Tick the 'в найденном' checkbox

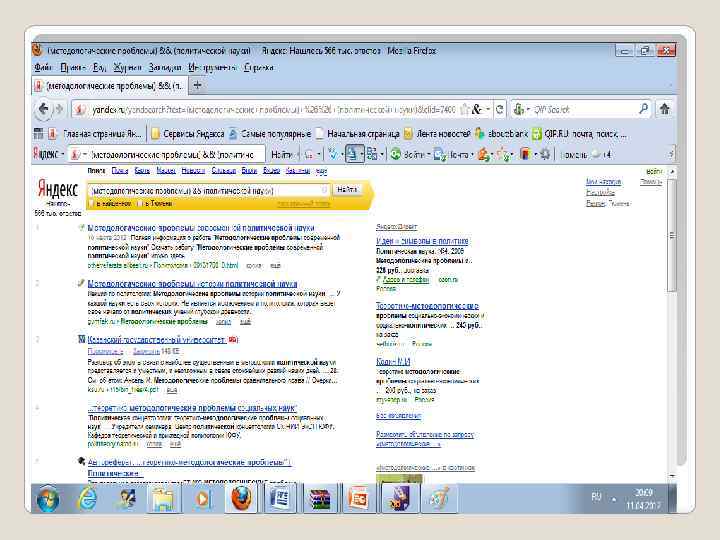(91, 203)
